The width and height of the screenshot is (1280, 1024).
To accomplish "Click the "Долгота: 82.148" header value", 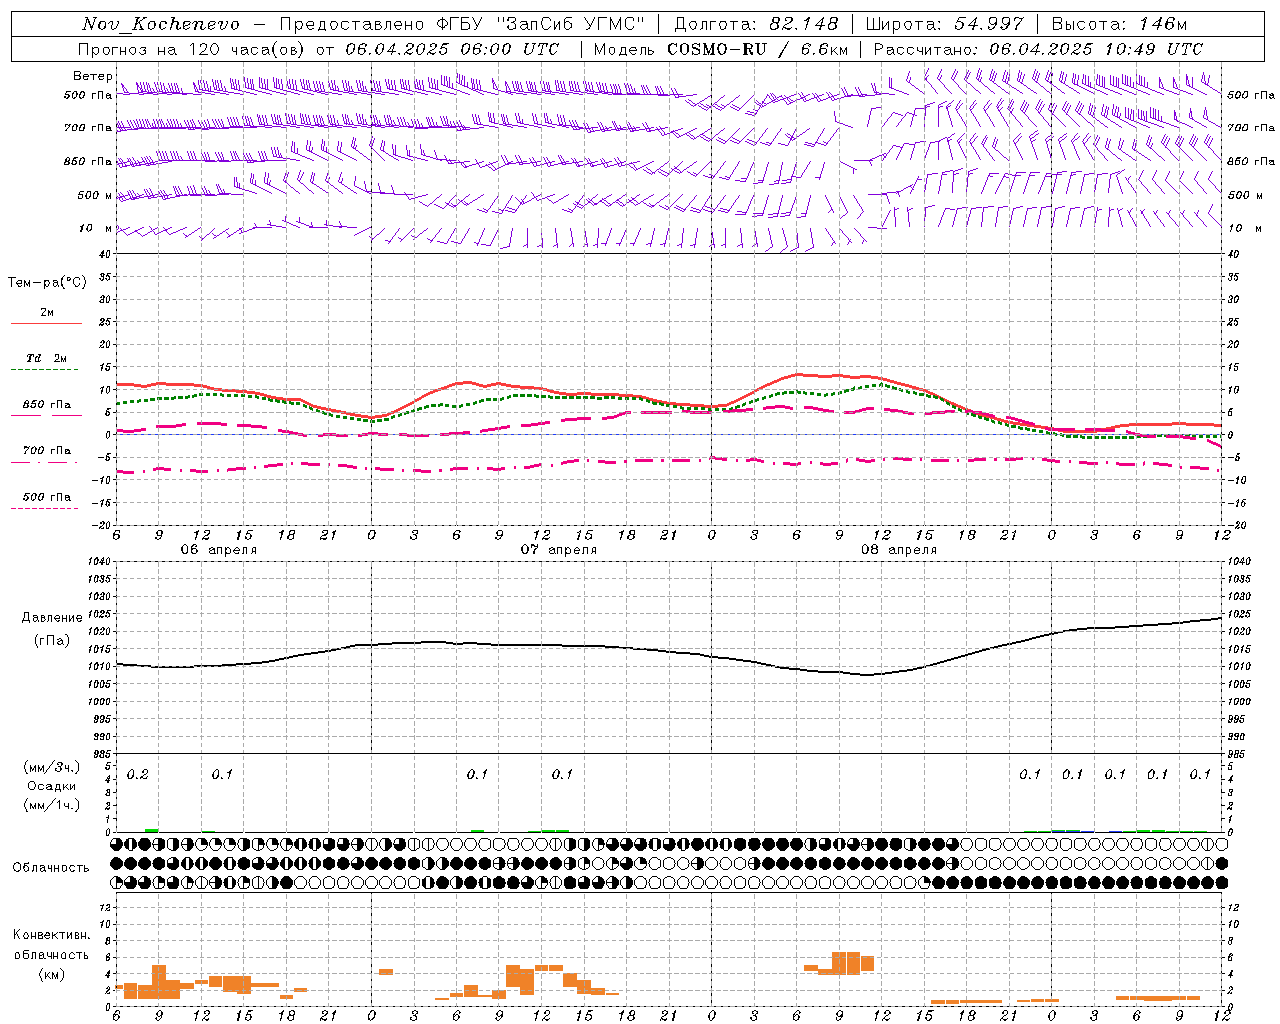I will [x=756, y=24].
